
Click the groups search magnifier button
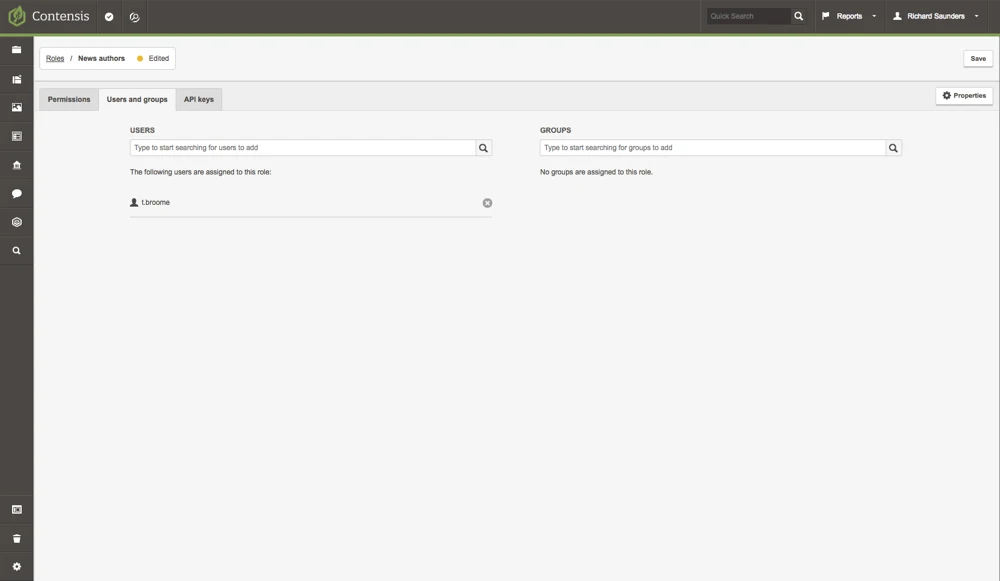coord(893,148)
